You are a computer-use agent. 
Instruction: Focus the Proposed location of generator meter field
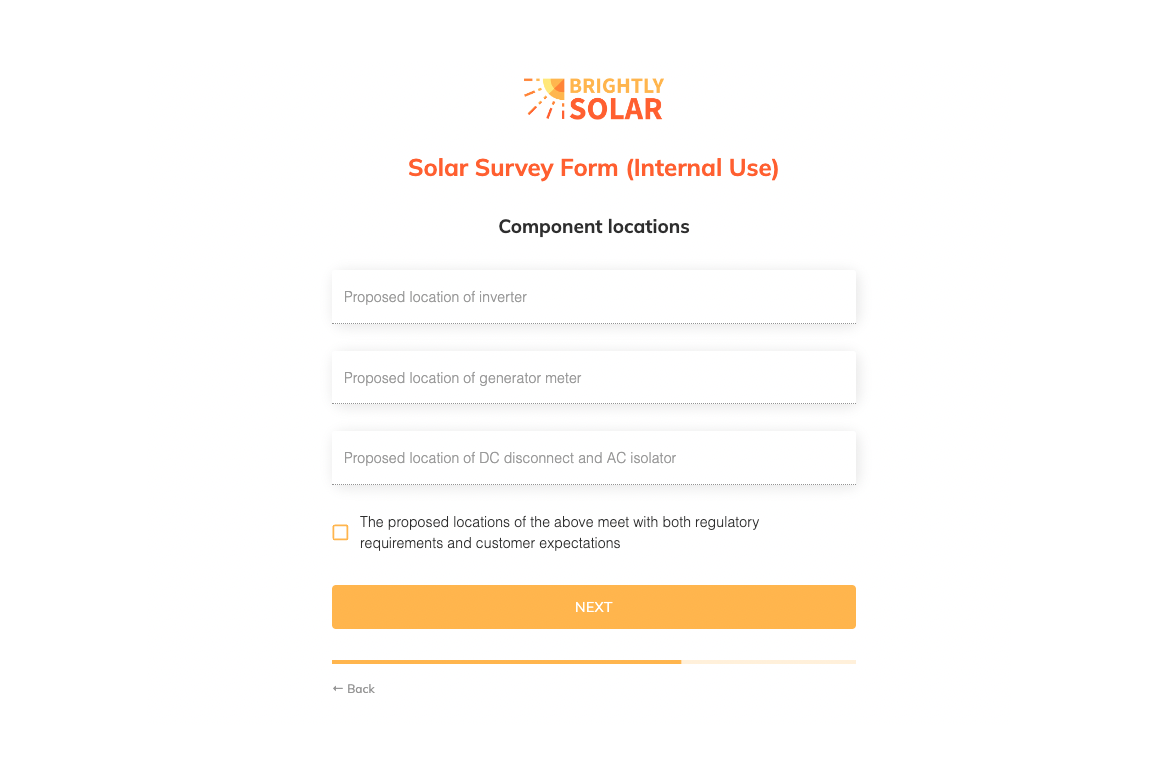(594, 377)
